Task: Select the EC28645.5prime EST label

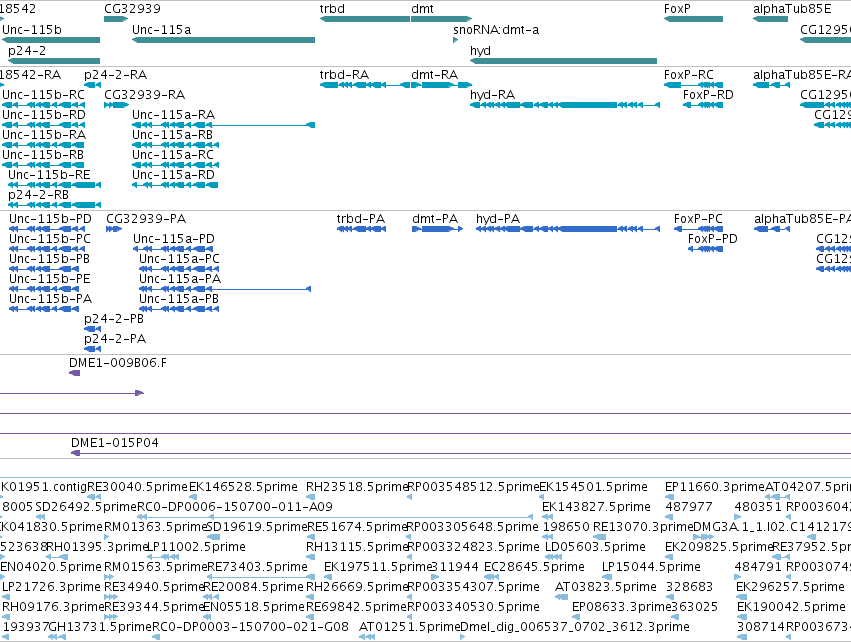Action: [x=534, y=567]
